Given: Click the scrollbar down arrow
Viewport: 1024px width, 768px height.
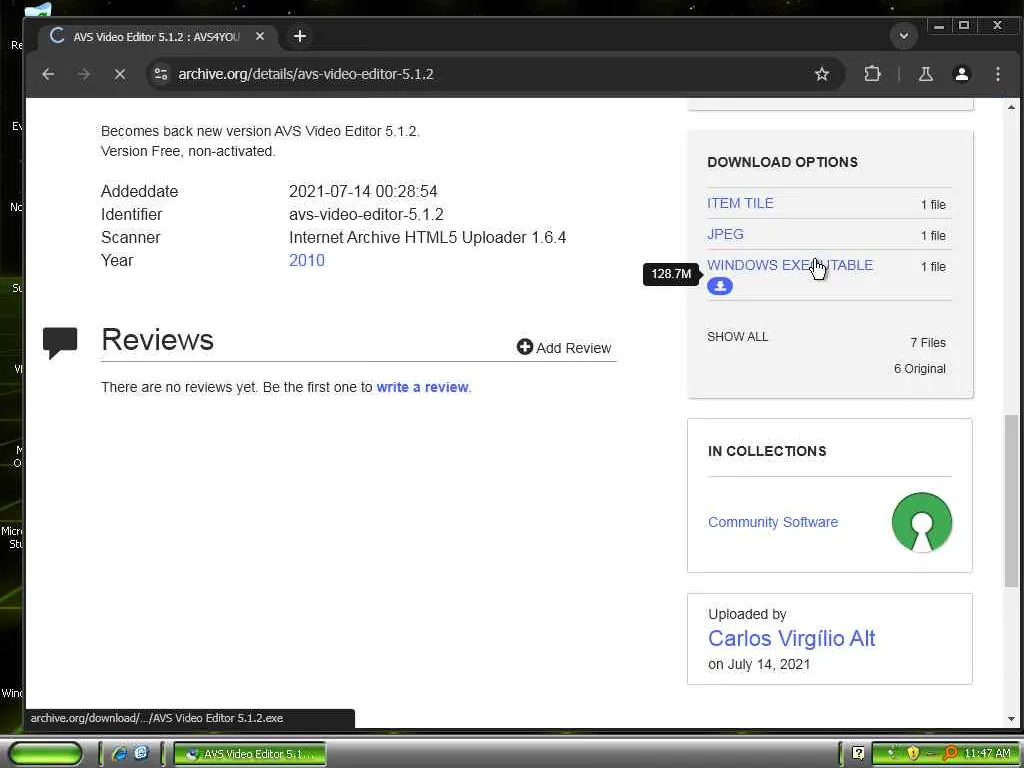Looking at the screenshot, I should pyautogui.click(x=1011, y=719).
